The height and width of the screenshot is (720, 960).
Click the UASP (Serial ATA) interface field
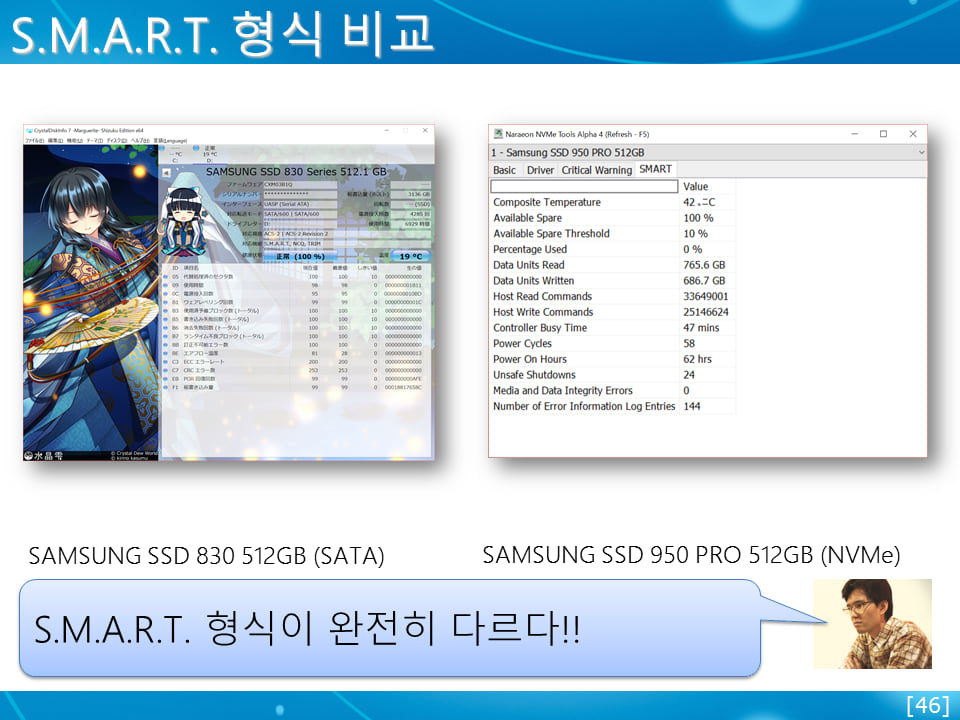[300, 204]
